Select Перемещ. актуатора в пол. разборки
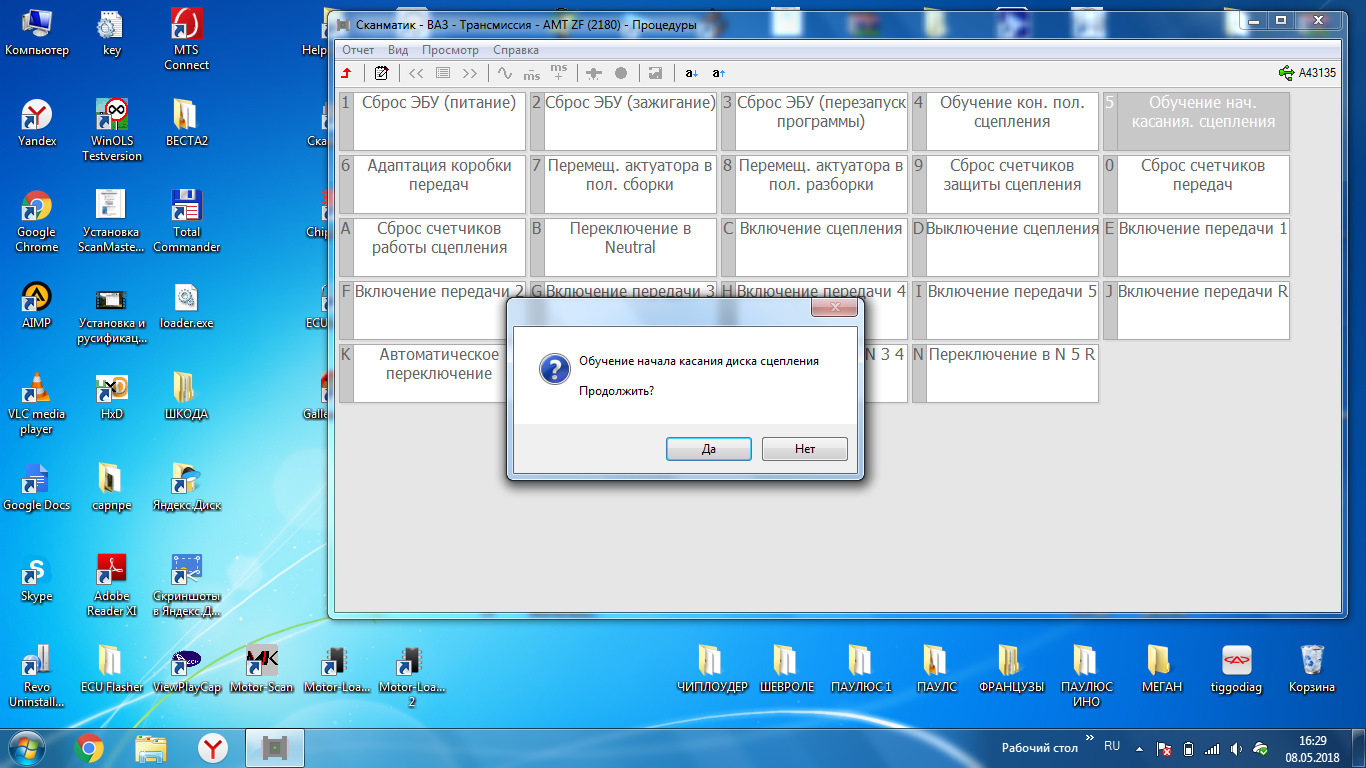The height and width of the screenshot is (768, 1366). 814,184
